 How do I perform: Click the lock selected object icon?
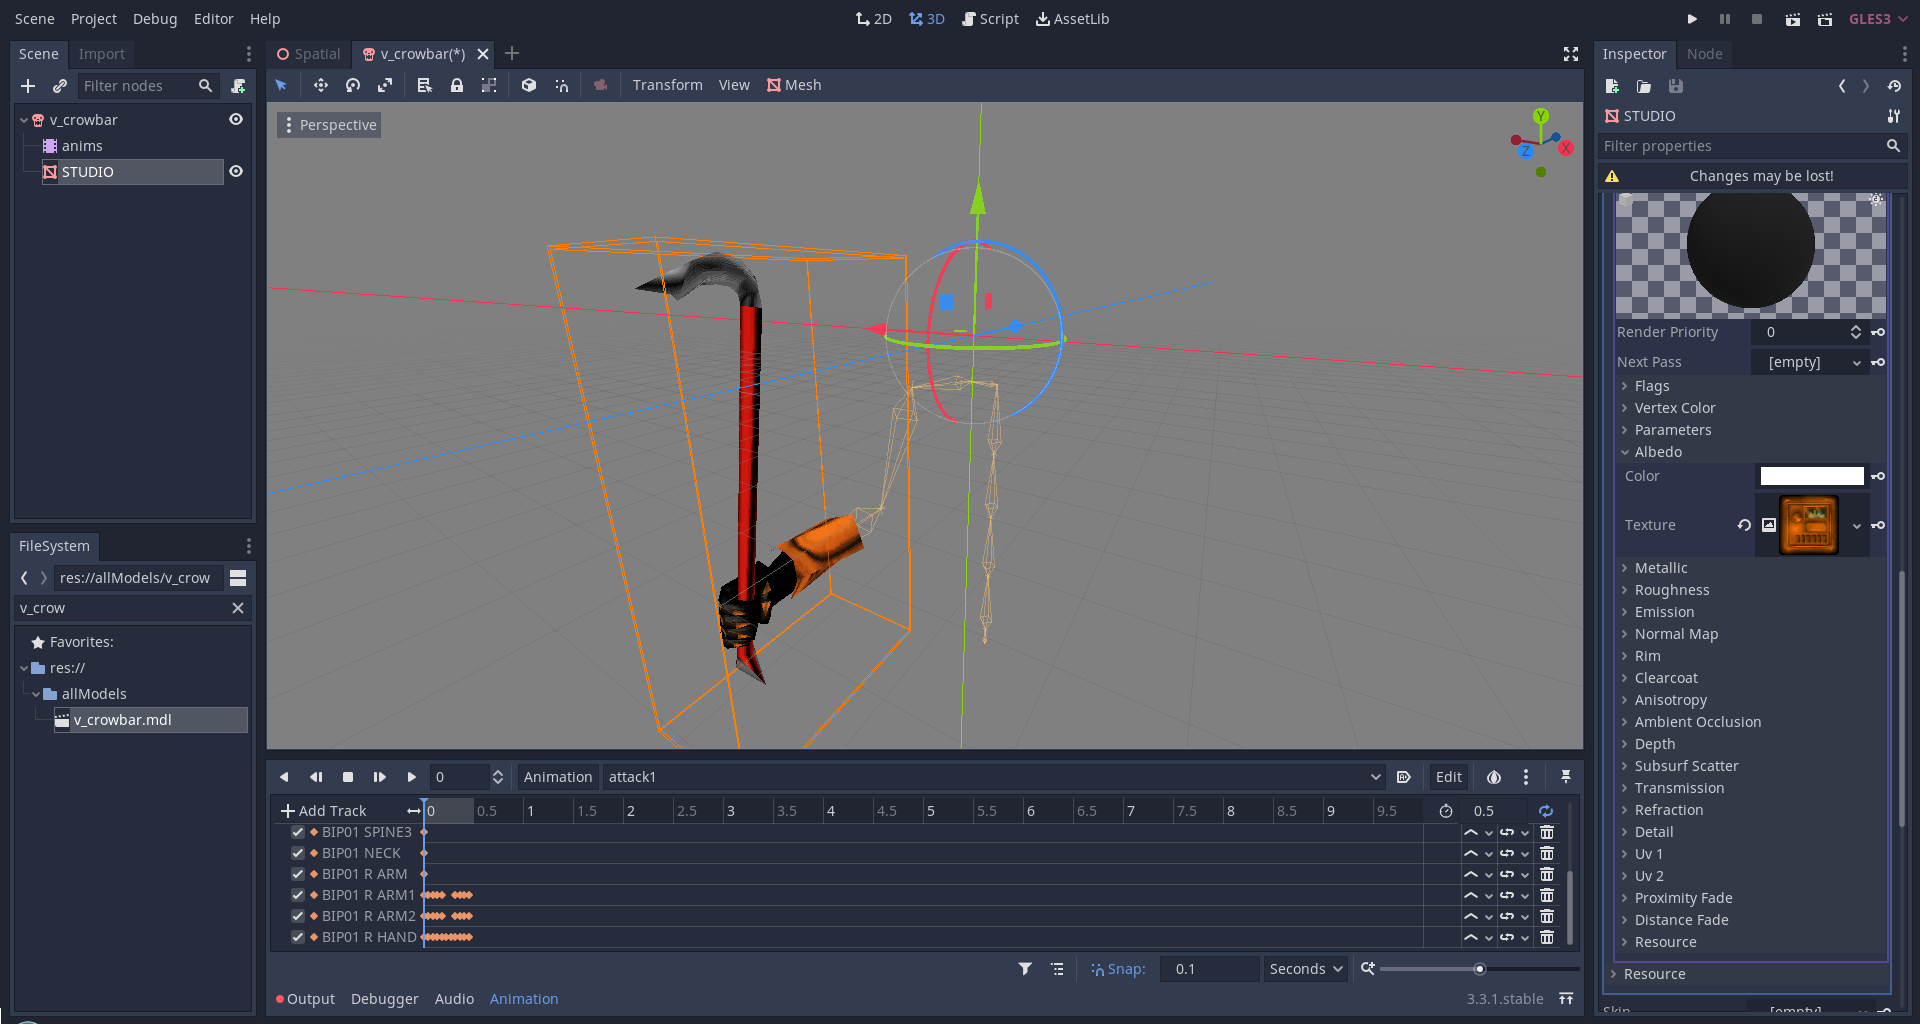click(x=457, y=85)
